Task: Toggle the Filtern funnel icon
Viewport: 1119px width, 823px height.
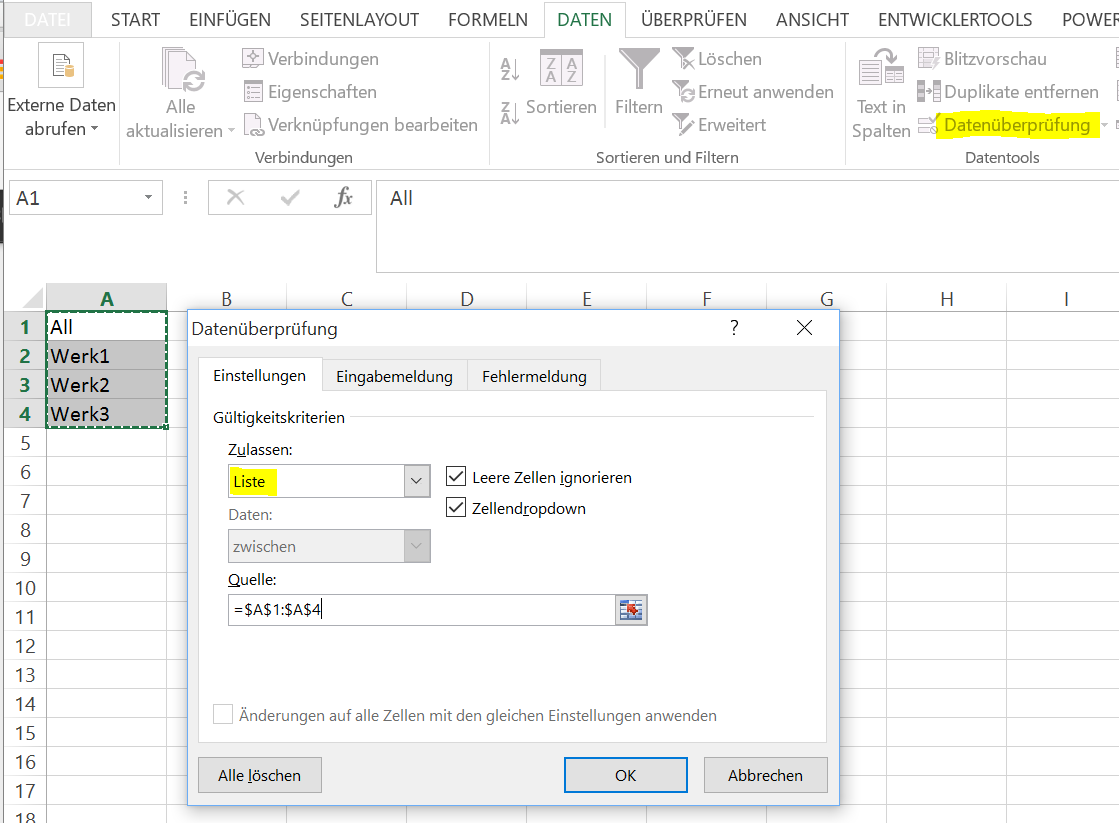Action: 639,68
